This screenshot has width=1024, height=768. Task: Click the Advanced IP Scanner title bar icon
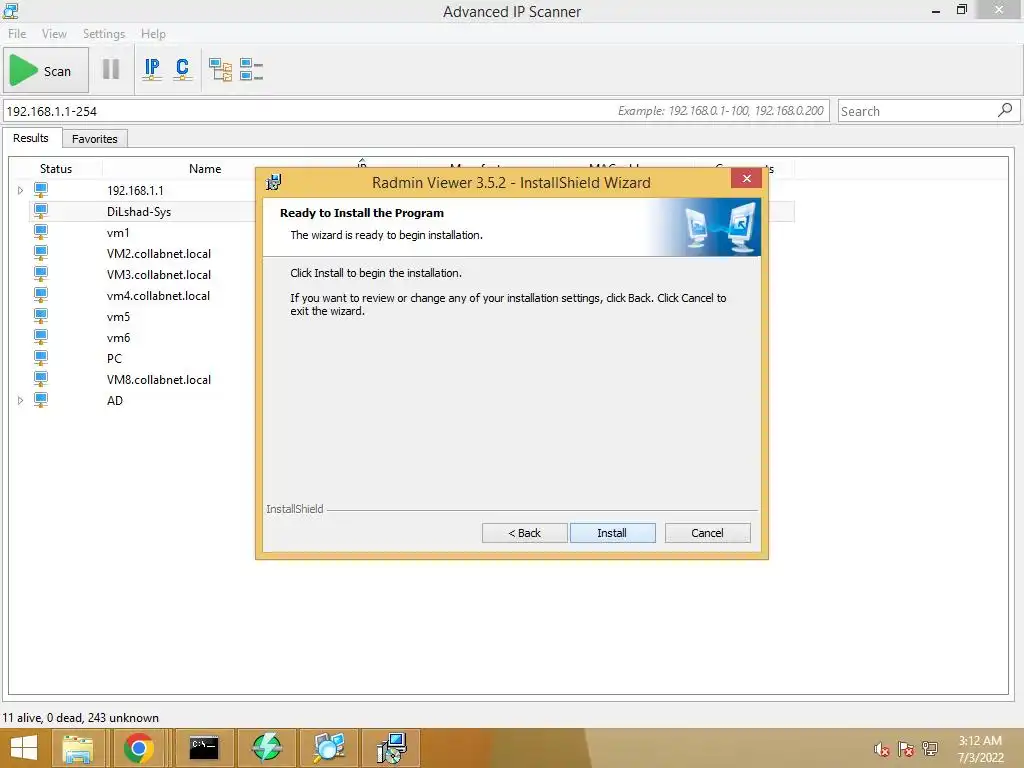[x=10, y=10]
